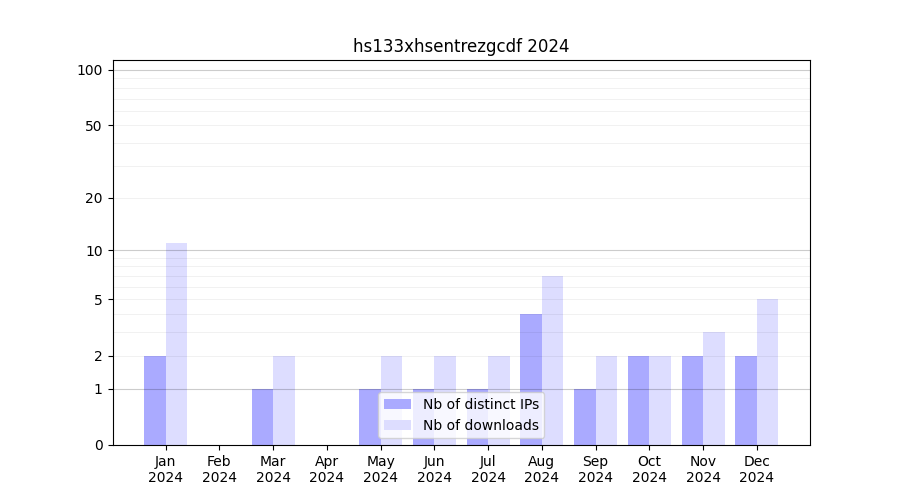Screen dimensions: 900x500
Task: Click the 20 y-axis tick label
Action: pos(94,198)
